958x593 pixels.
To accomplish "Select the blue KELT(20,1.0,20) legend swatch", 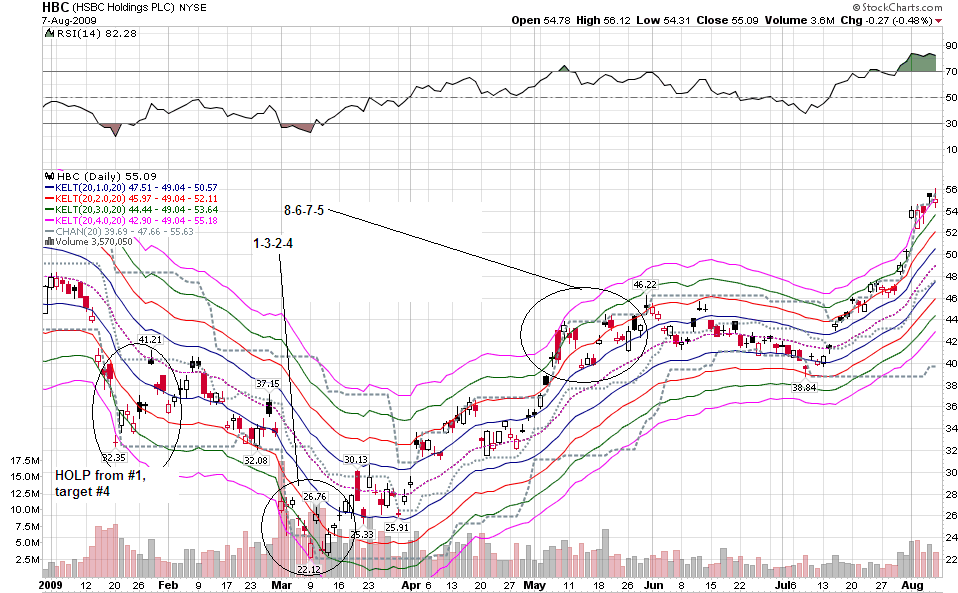I will pyautogui.click(x=49, y=188).
